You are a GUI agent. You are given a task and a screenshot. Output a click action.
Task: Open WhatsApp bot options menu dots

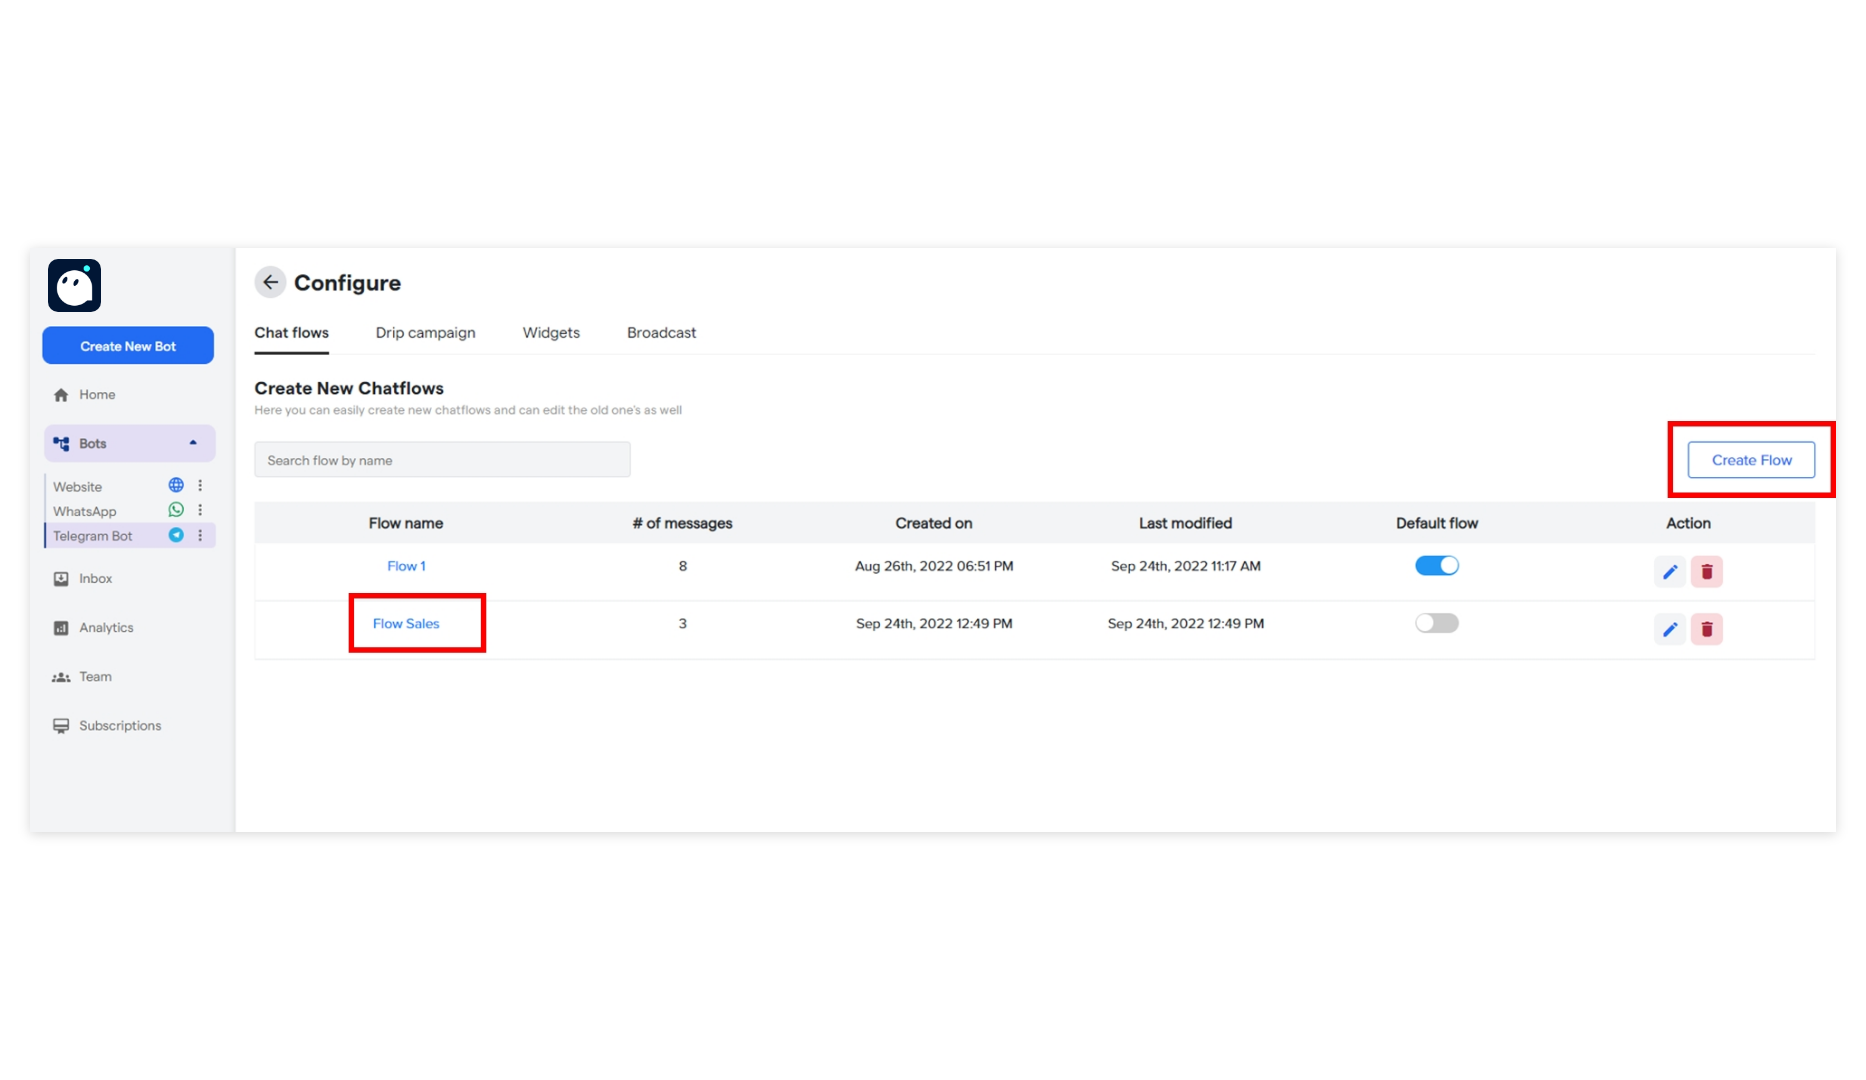[x=200, y=511]
